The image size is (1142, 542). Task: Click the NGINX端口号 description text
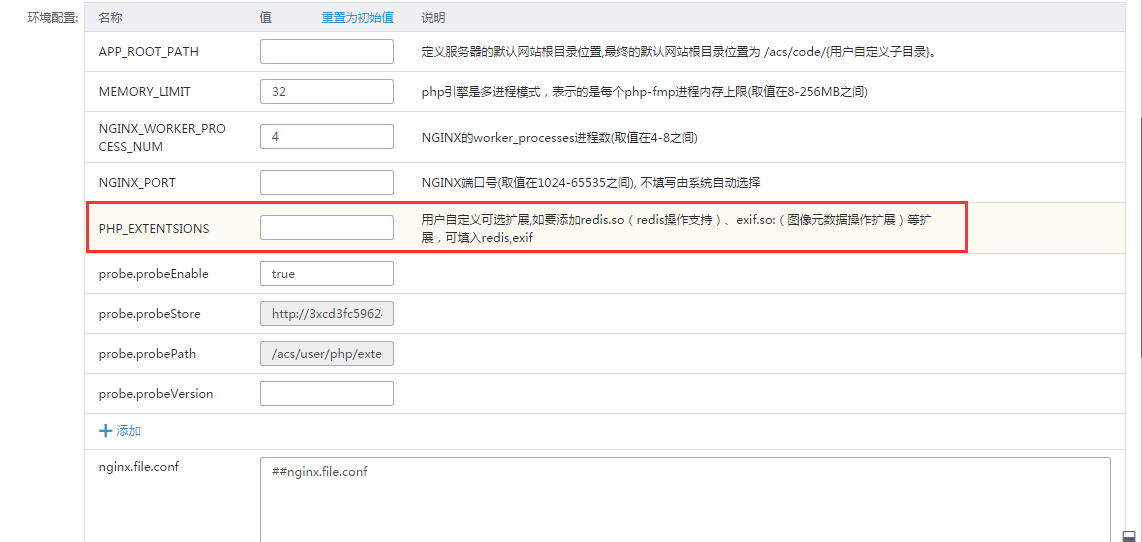(591, 183)
